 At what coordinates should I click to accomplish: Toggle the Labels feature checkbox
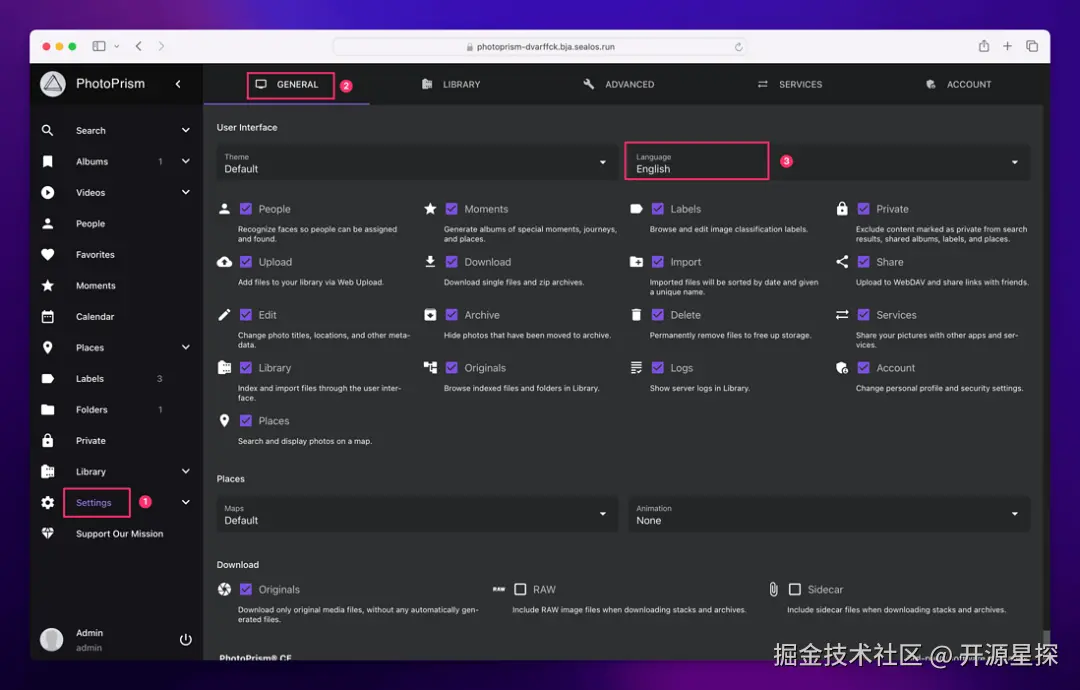(658, 209)
